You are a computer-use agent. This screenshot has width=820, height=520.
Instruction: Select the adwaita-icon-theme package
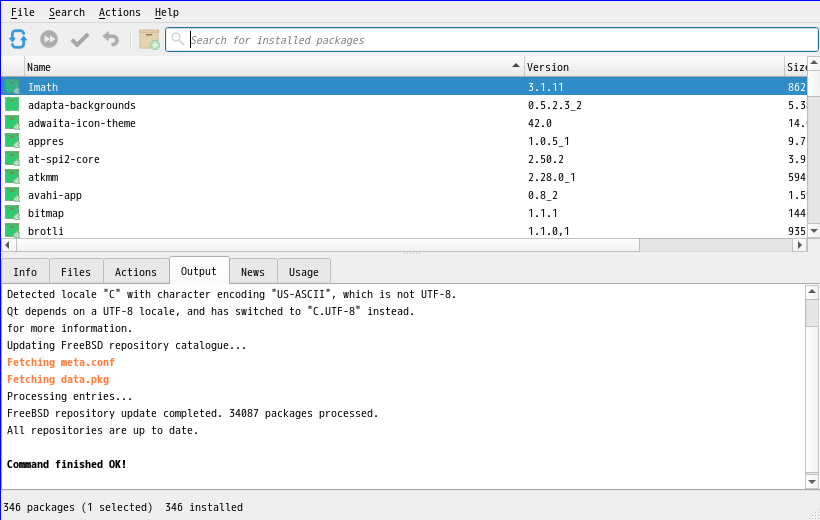tap(404, 123)
